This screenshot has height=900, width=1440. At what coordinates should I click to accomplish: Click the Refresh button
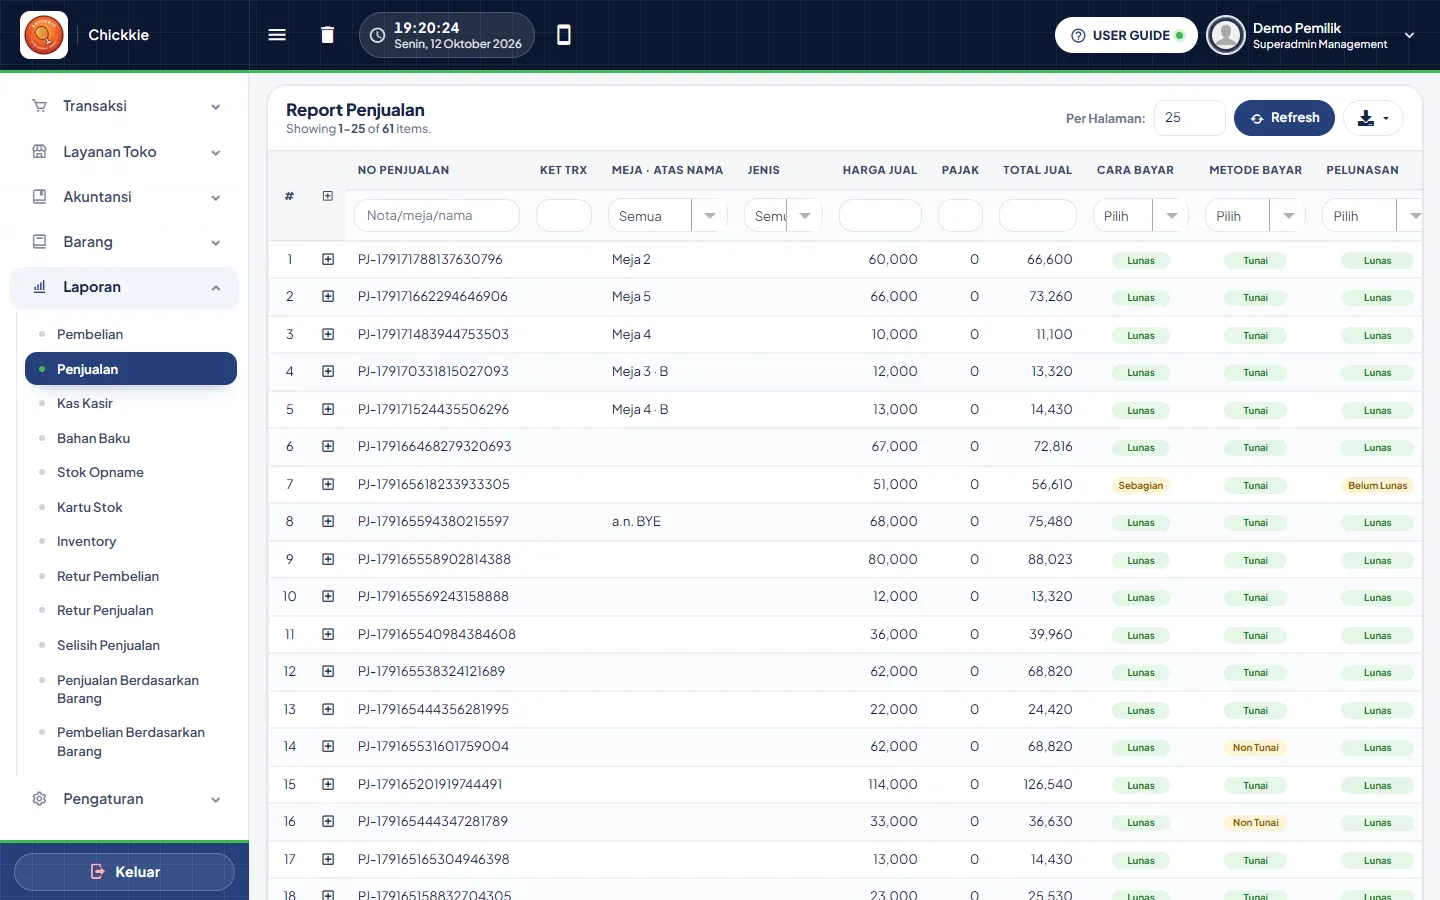(1284, 118)
